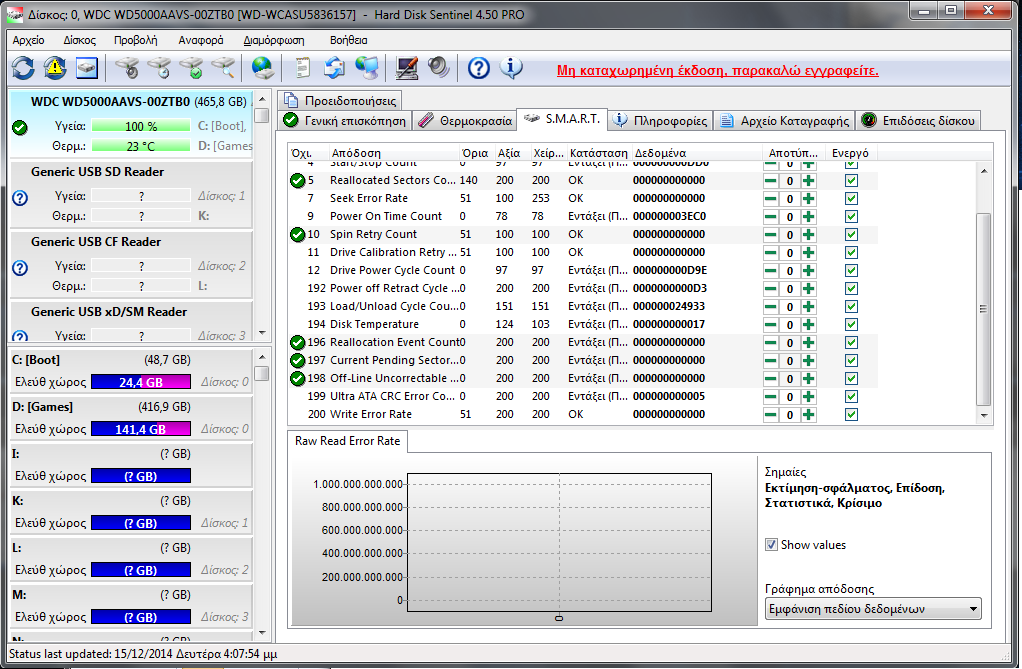1022x669 pixels.
Task: Switch to the Αρχείο Καταγραφής tab
Action: click(784, 121)
